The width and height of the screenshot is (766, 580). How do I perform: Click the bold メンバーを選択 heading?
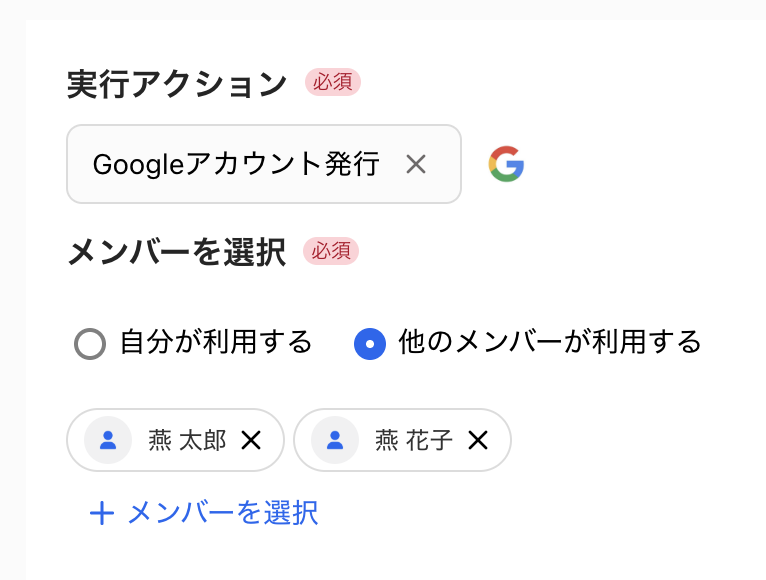click(177, 252)
